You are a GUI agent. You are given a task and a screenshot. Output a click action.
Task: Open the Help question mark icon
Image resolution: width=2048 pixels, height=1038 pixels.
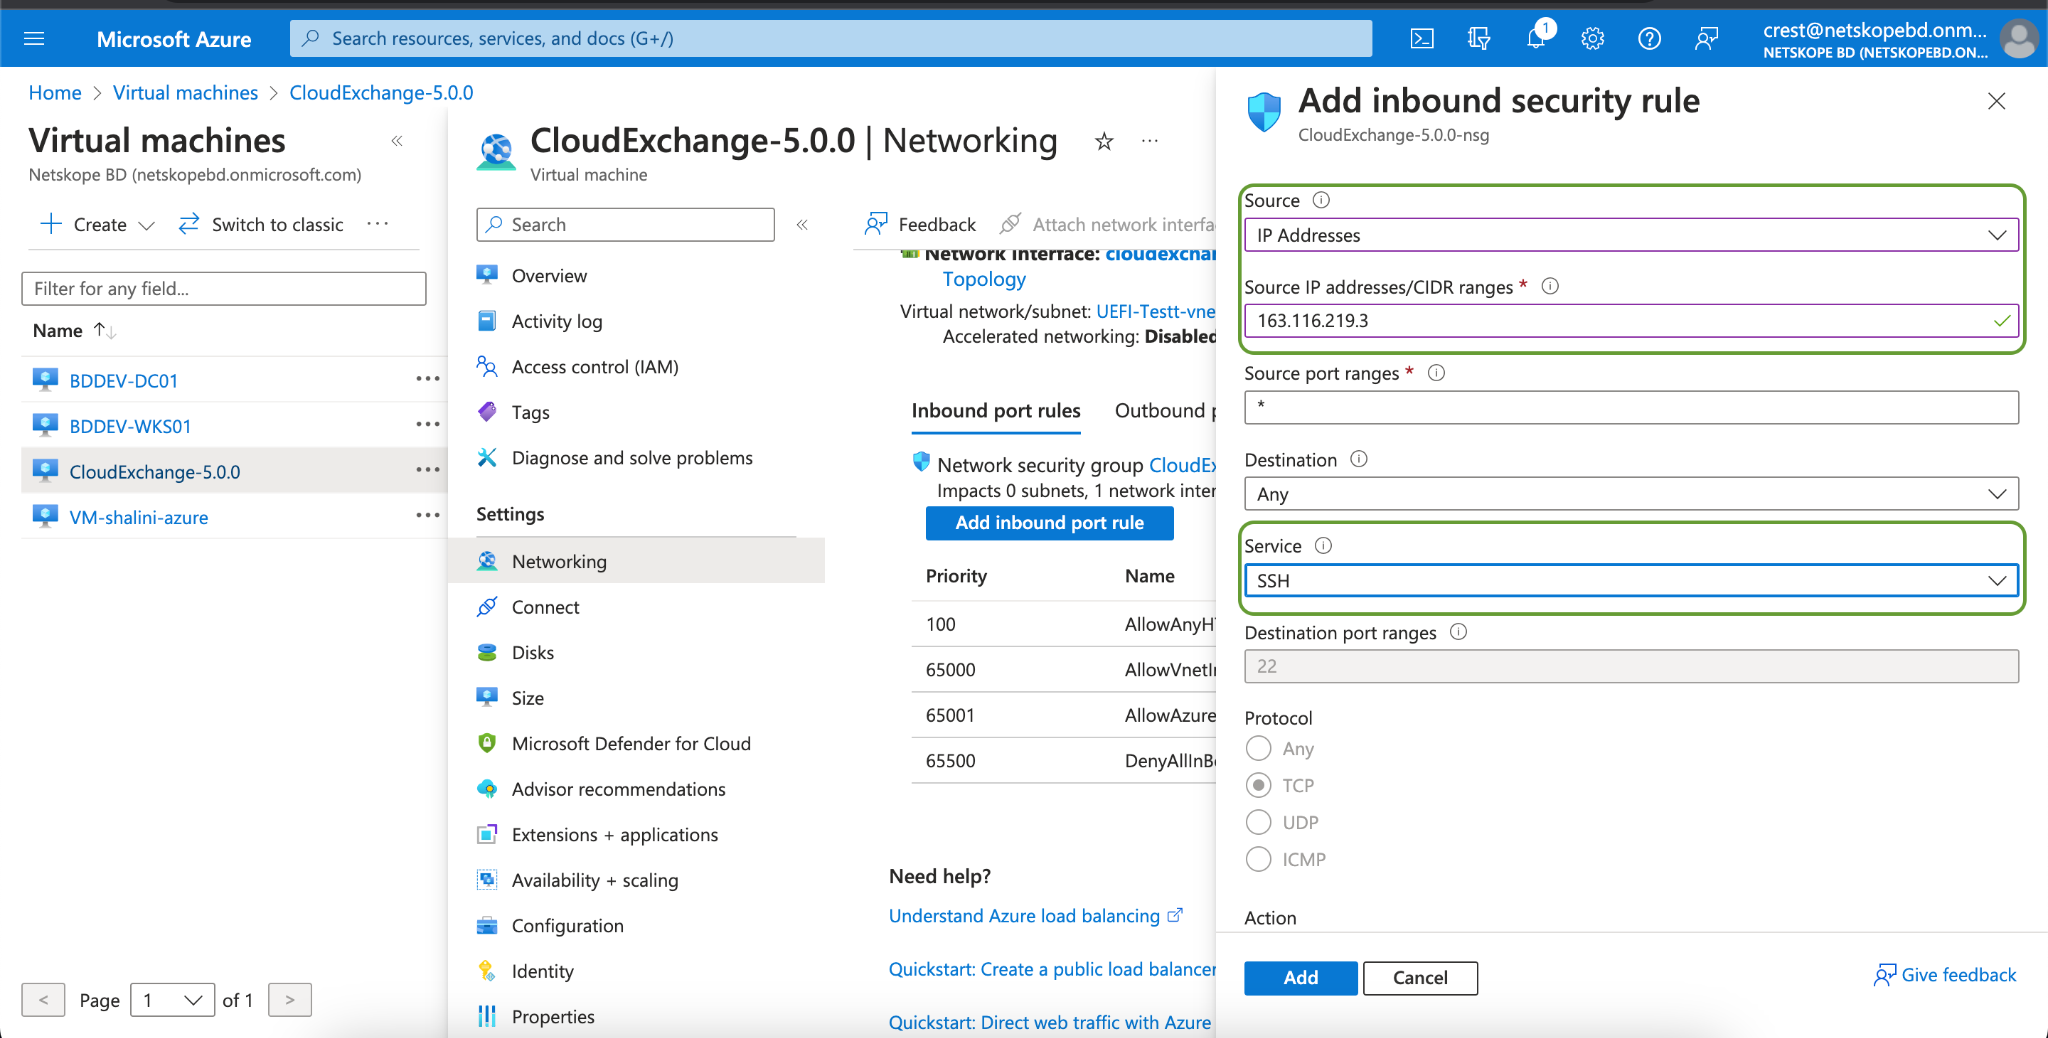coord(1649,39)
